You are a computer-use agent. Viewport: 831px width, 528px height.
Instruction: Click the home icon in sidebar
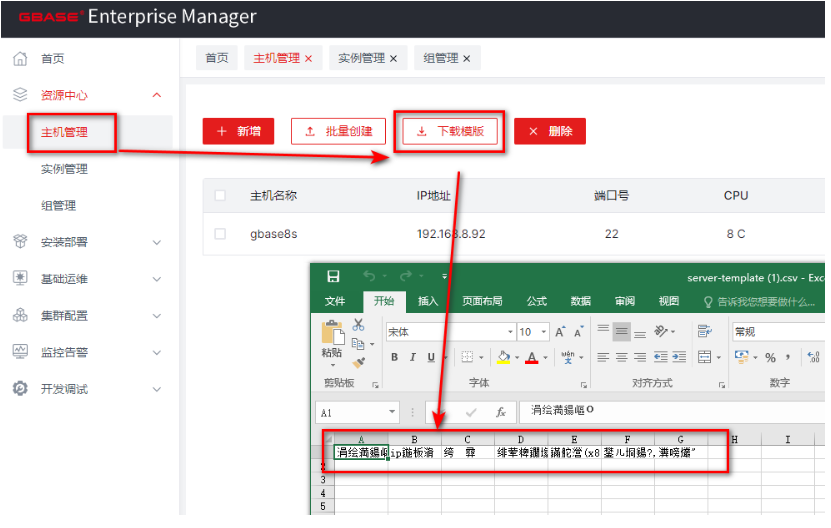point(20,59)
